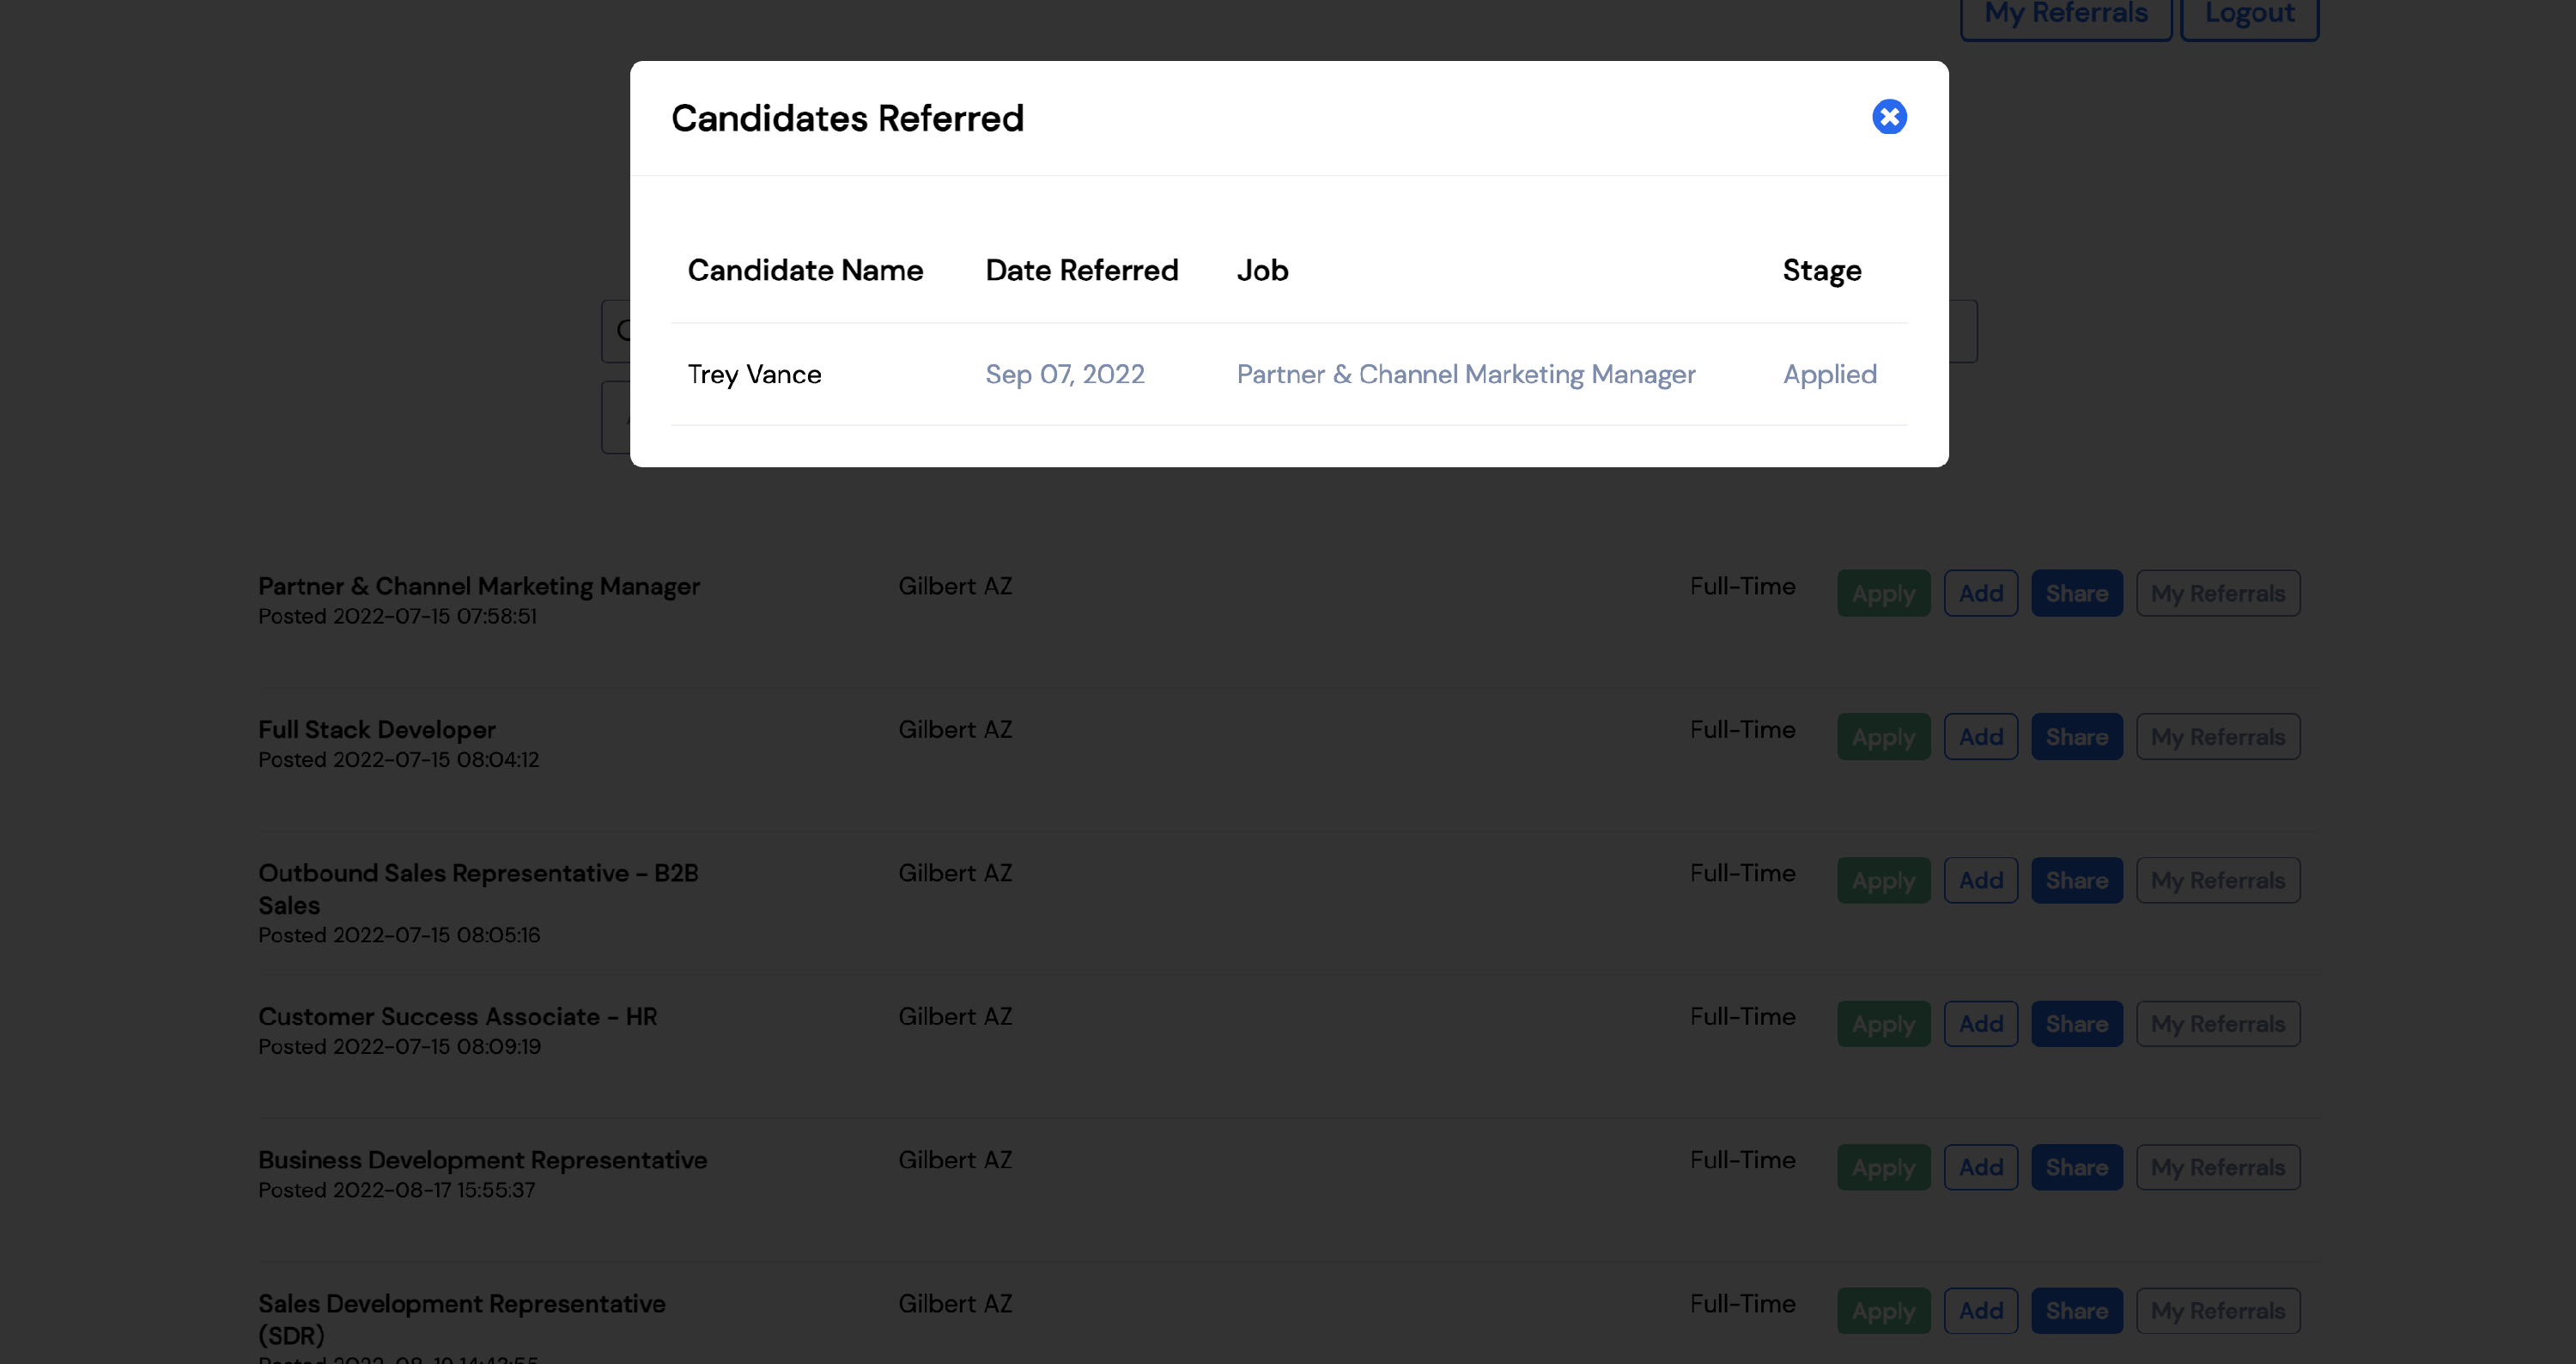View My Referrals for Customer Success Associate - HR
The height and width of the screenshot is (1364, 2576).
[2217, 1024]
